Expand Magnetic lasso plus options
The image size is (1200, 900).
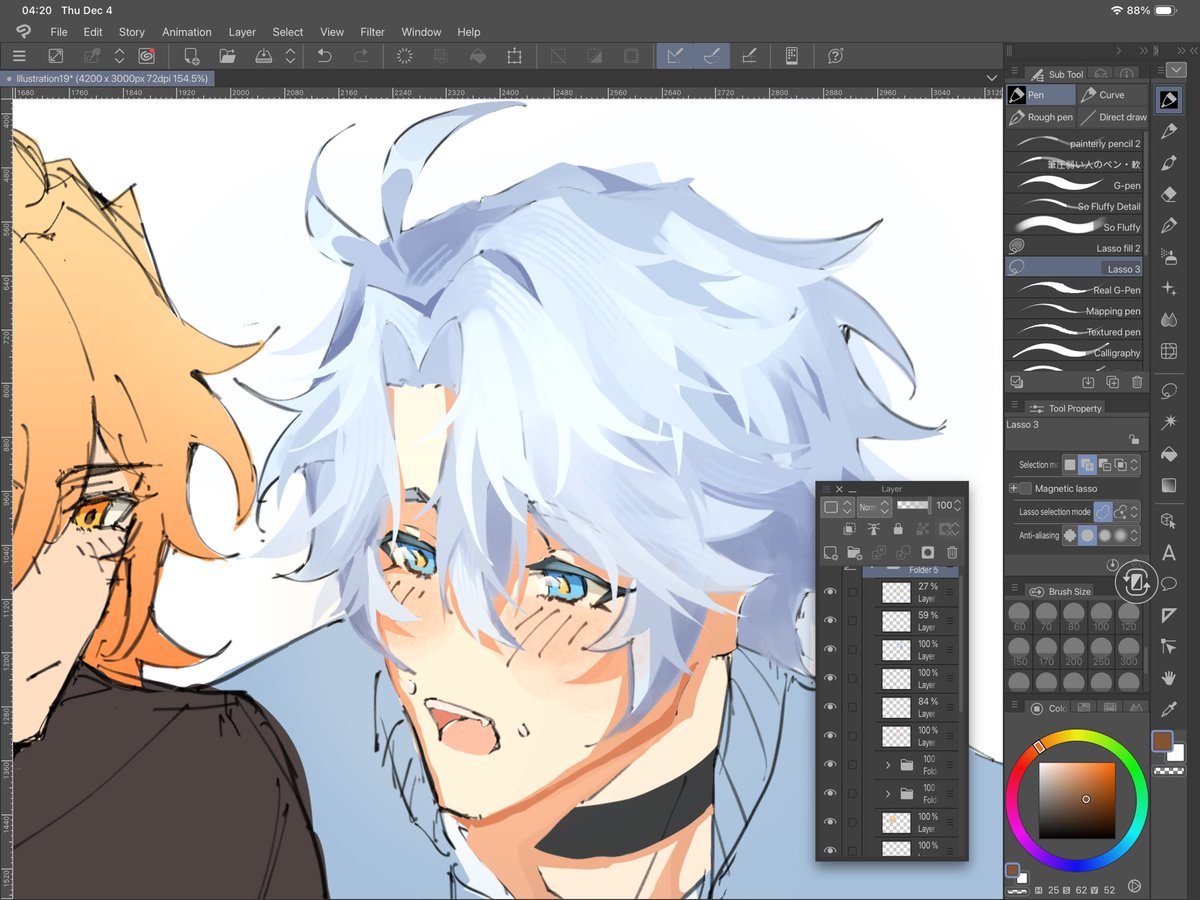[x=1013, y=488]
